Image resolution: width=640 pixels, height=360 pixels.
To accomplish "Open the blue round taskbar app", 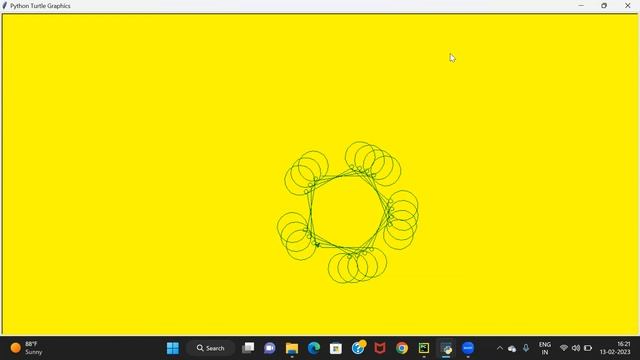I will (x=468, y=348).
